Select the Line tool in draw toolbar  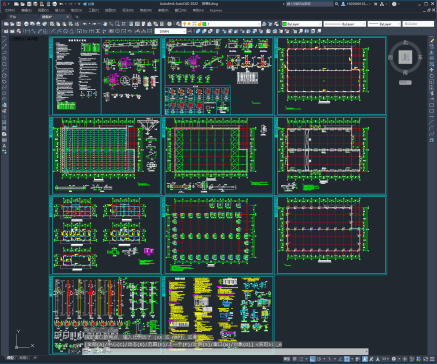(4, 40)
